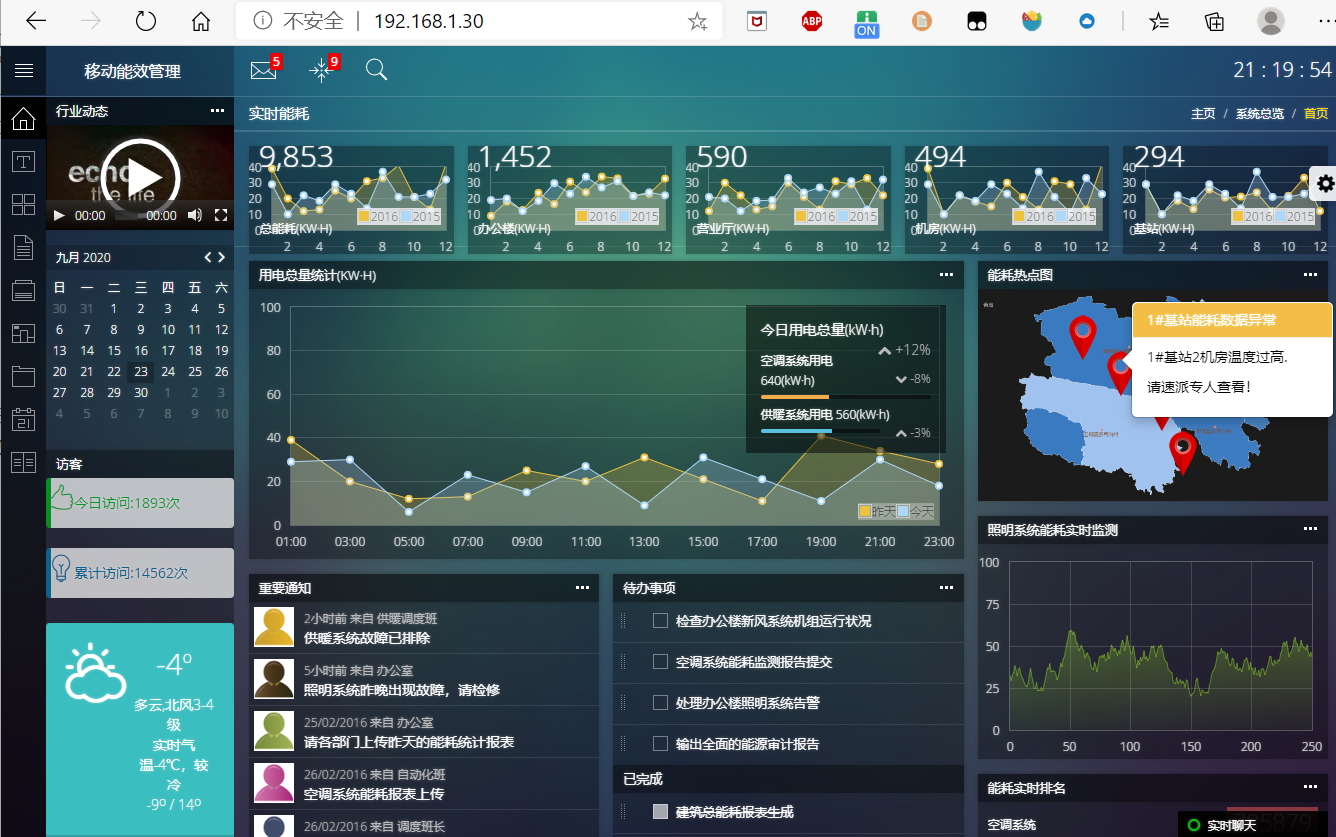The height and width of the screenshot is (837, 1336).
Task: Open the dashboard layout icon in the sidebar
Action: click(x=23, y=334)
